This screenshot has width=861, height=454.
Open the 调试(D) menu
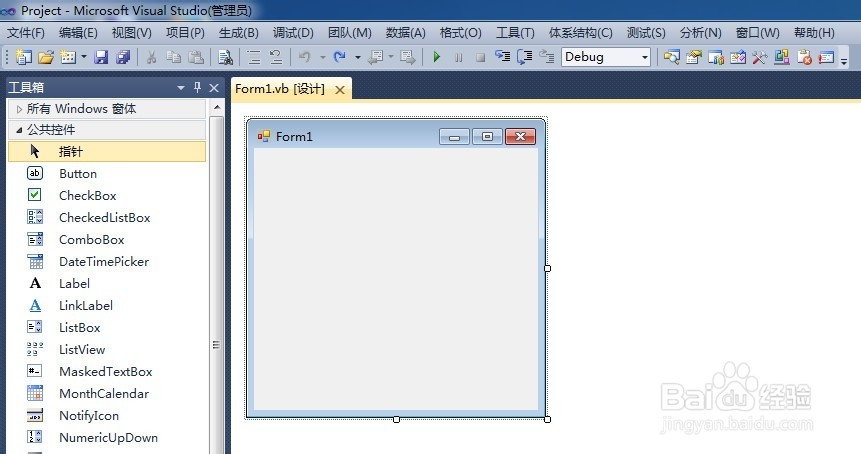coord(293,33)
